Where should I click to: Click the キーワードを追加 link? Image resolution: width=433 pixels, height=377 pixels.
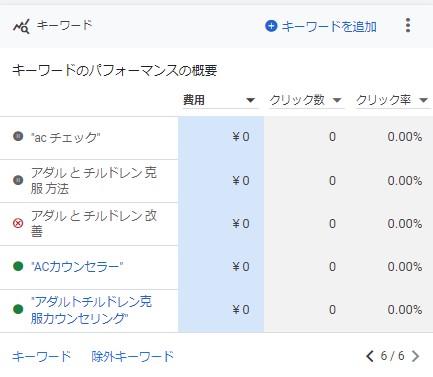pyautogui.click(x=329, y=26)
